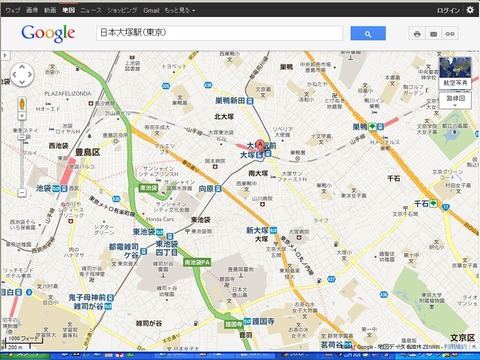This screenshot has width=480, height=360.
Task: Click the red marker A pin
Action: point(261,146)
